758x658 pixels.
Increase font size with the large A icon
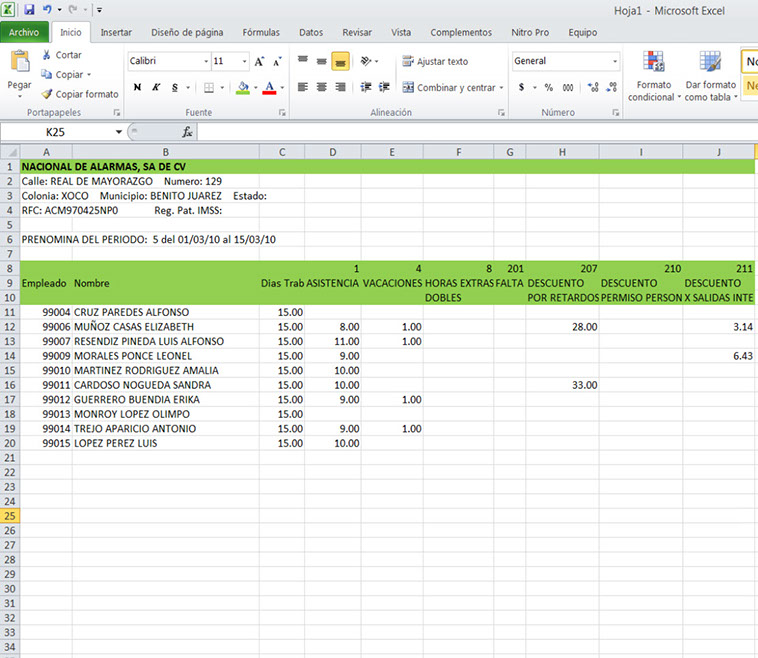(259, 62)
